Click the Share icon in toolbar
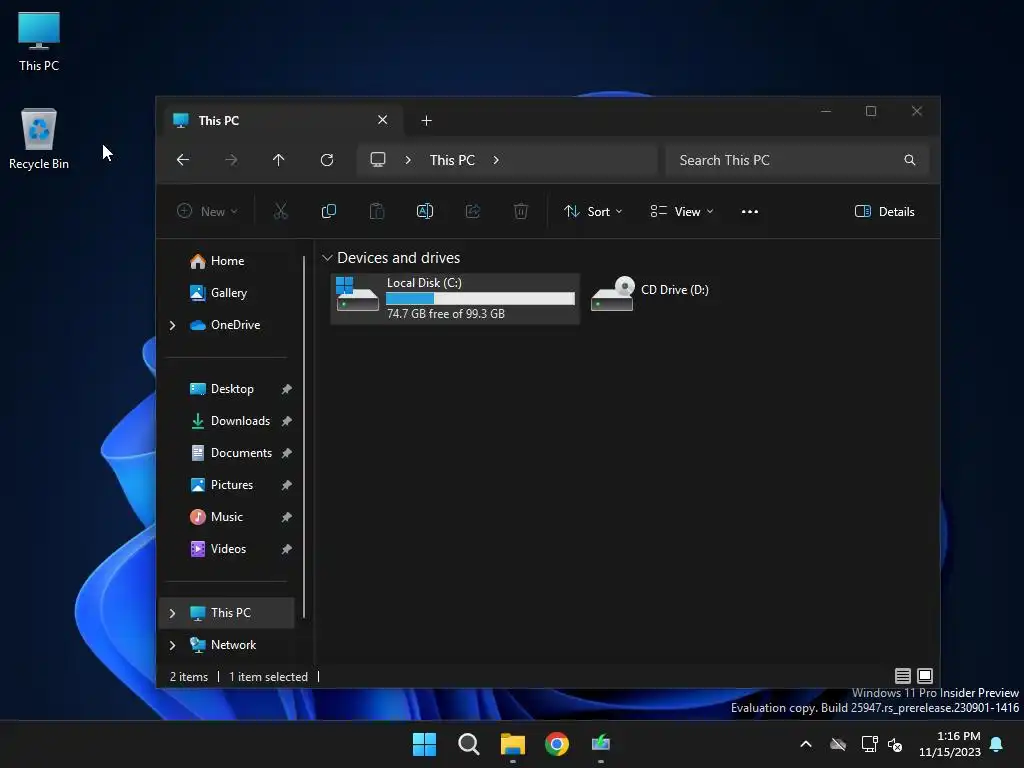The height and width of the screenshot is (768, 1024). (x=473, y=211)
